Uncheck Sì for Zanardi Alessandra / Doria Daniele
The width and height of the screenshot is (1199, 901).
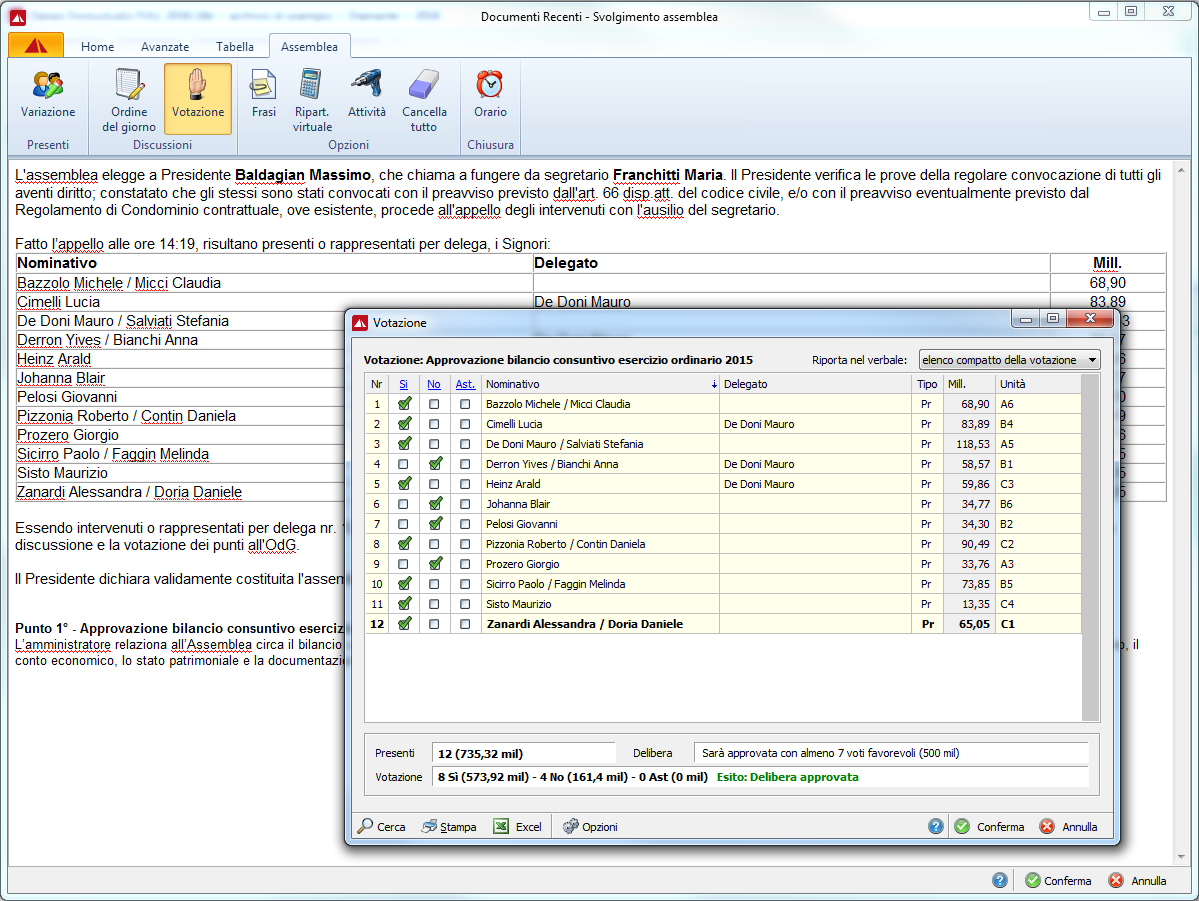404,624
